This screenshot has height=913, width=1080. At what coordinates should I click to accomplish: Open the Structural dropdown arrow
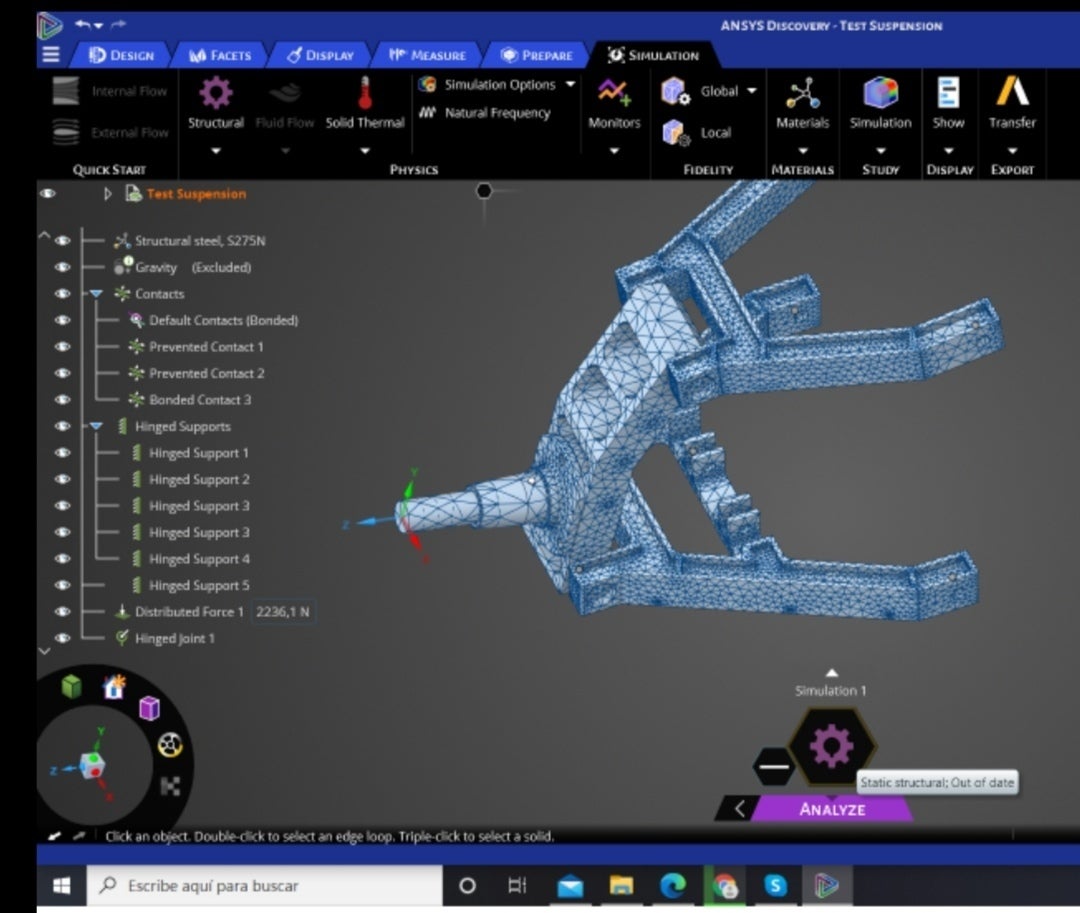(216, 151)
